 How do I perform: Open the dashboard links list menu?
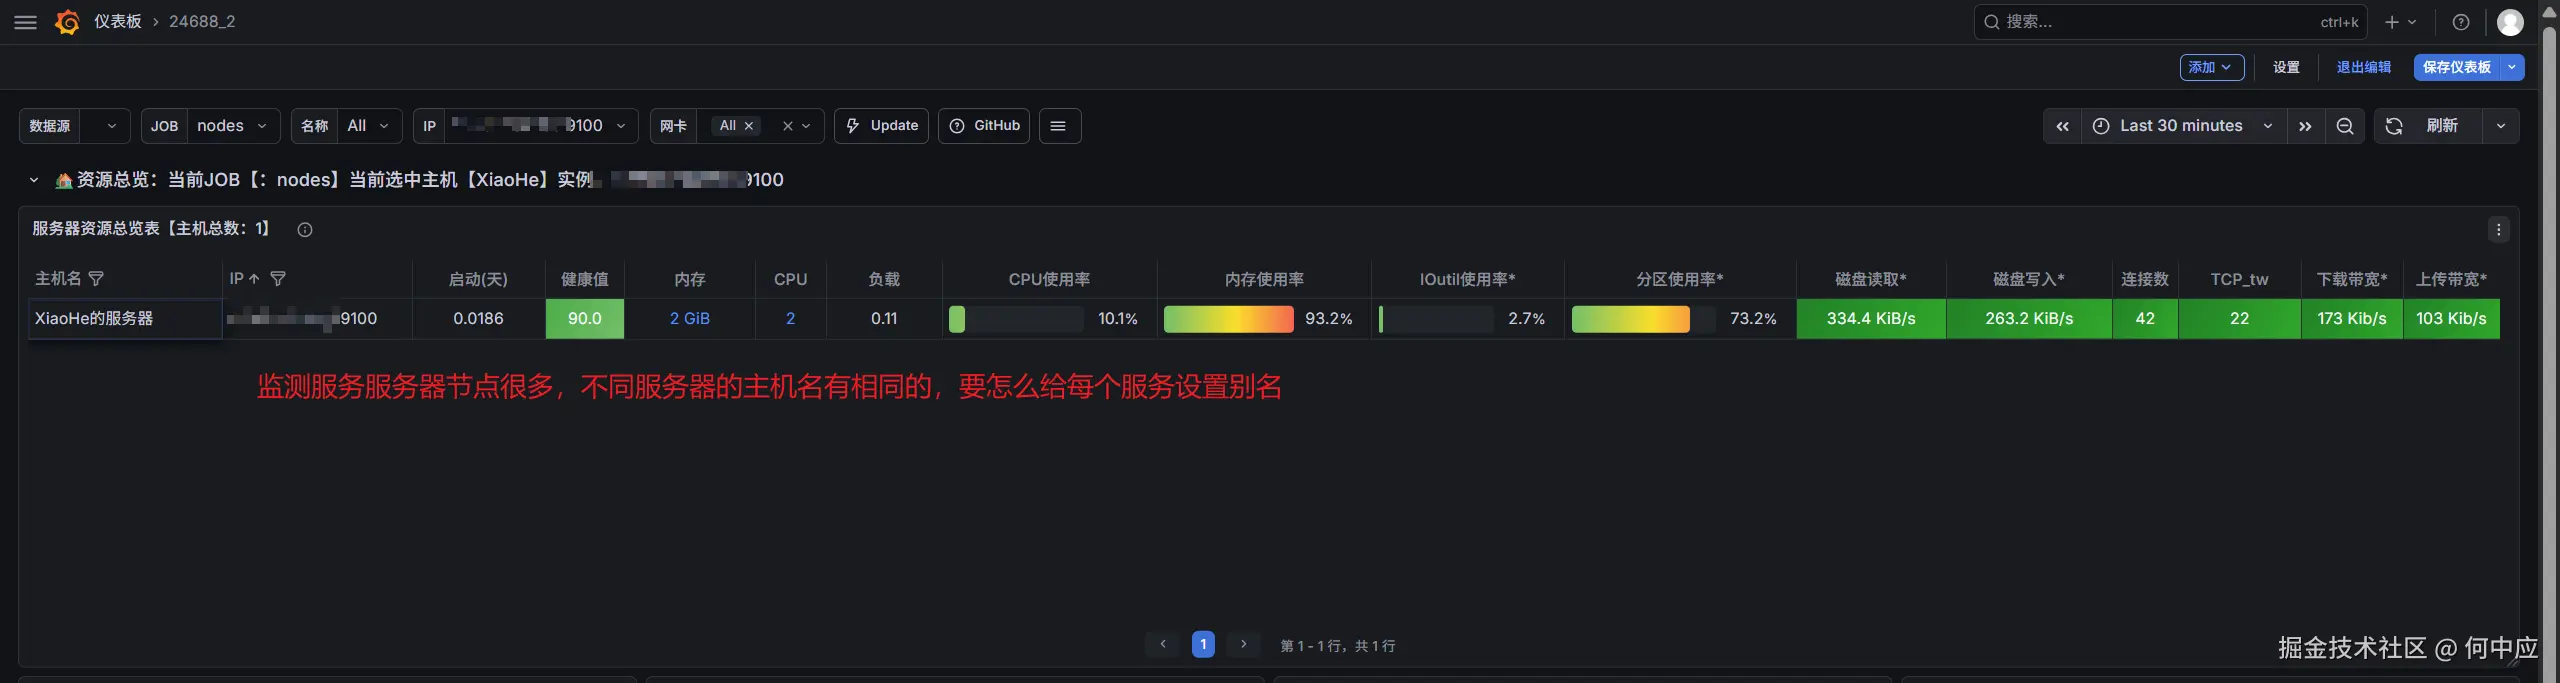[1059, 126]
